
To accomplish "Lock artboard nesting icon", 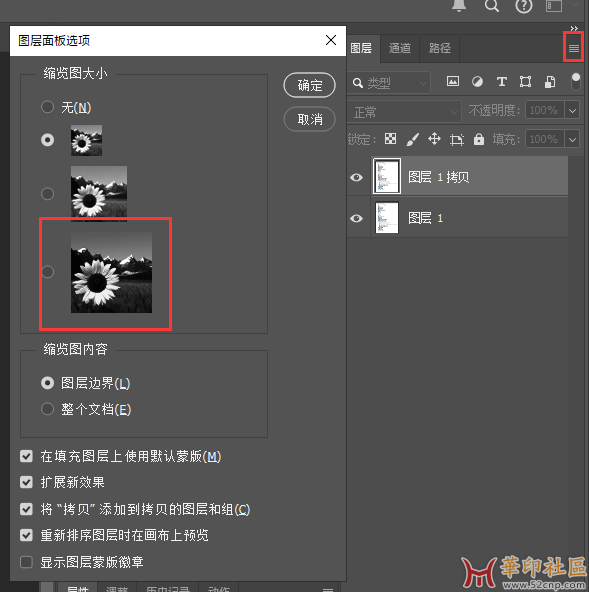I will pos(456,140).
